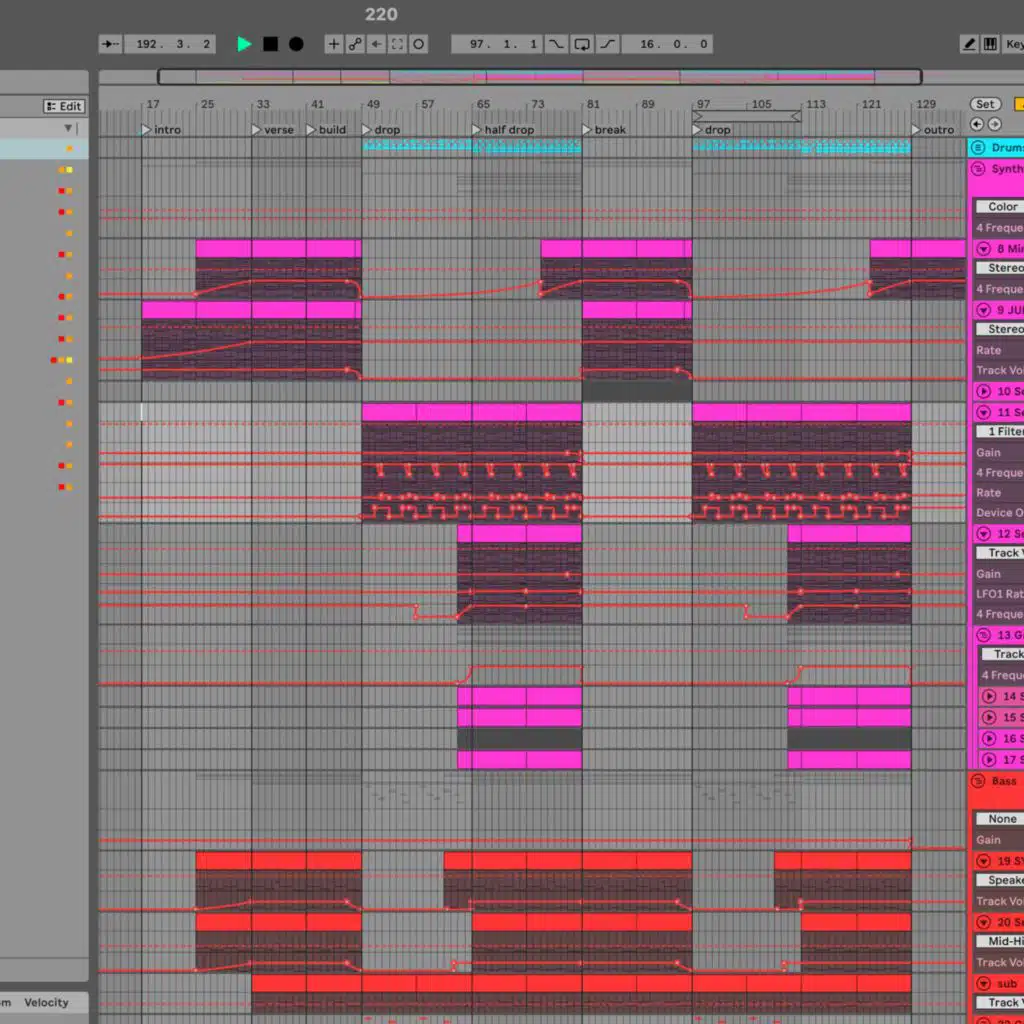
Task: Collapse track 20 fold arrow
Action: tap(984, 922)
